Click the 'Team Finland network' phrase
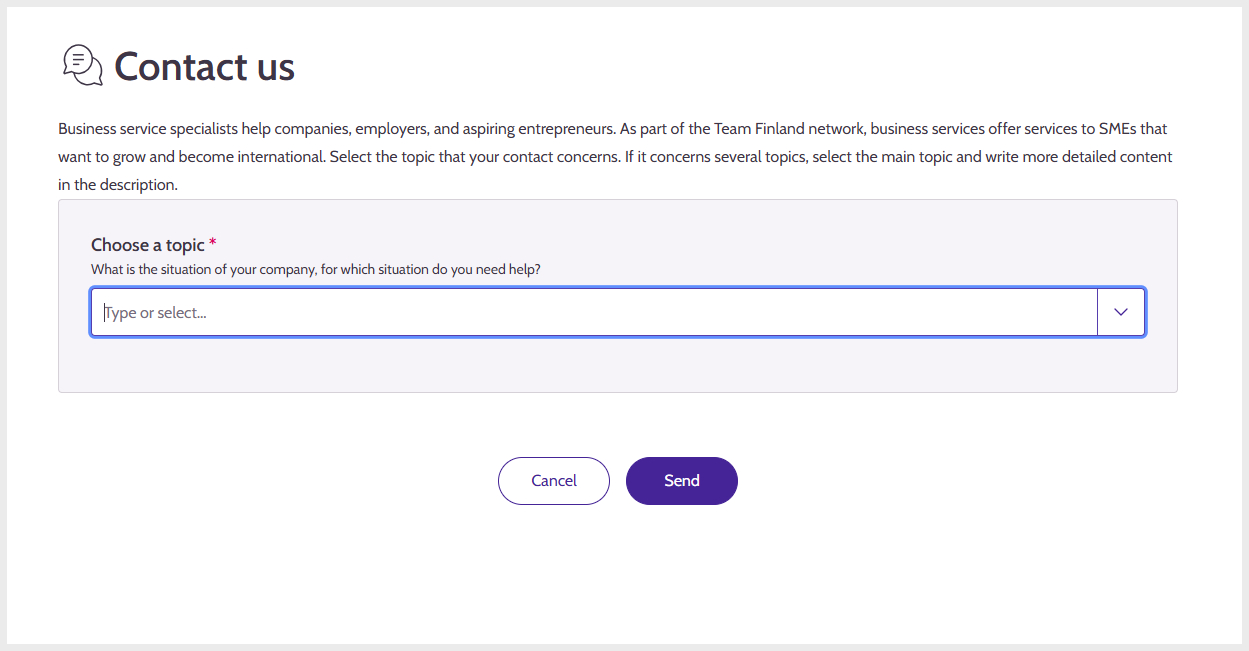Viewport: 1249px width, 651px height. click(x=791, y=129)
